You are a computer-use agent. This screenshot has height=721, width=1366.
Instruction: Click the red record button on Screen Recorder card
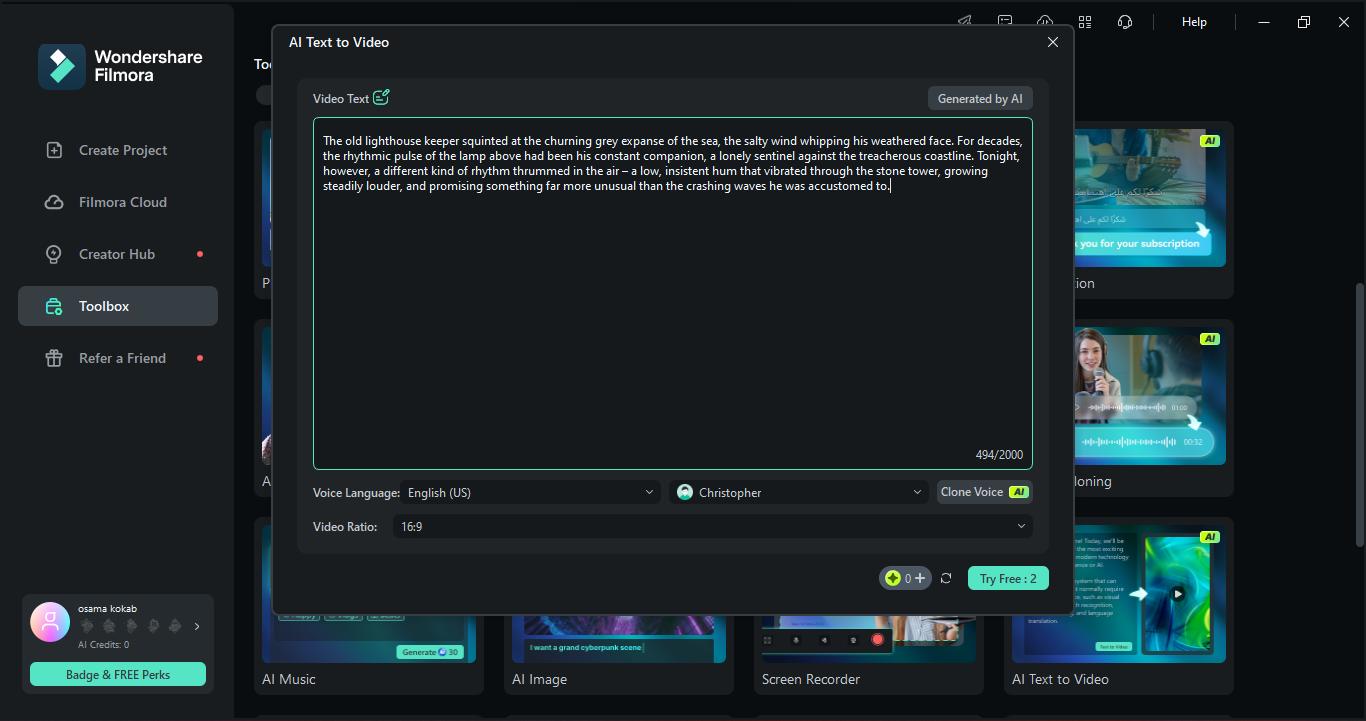coord(878,639)
